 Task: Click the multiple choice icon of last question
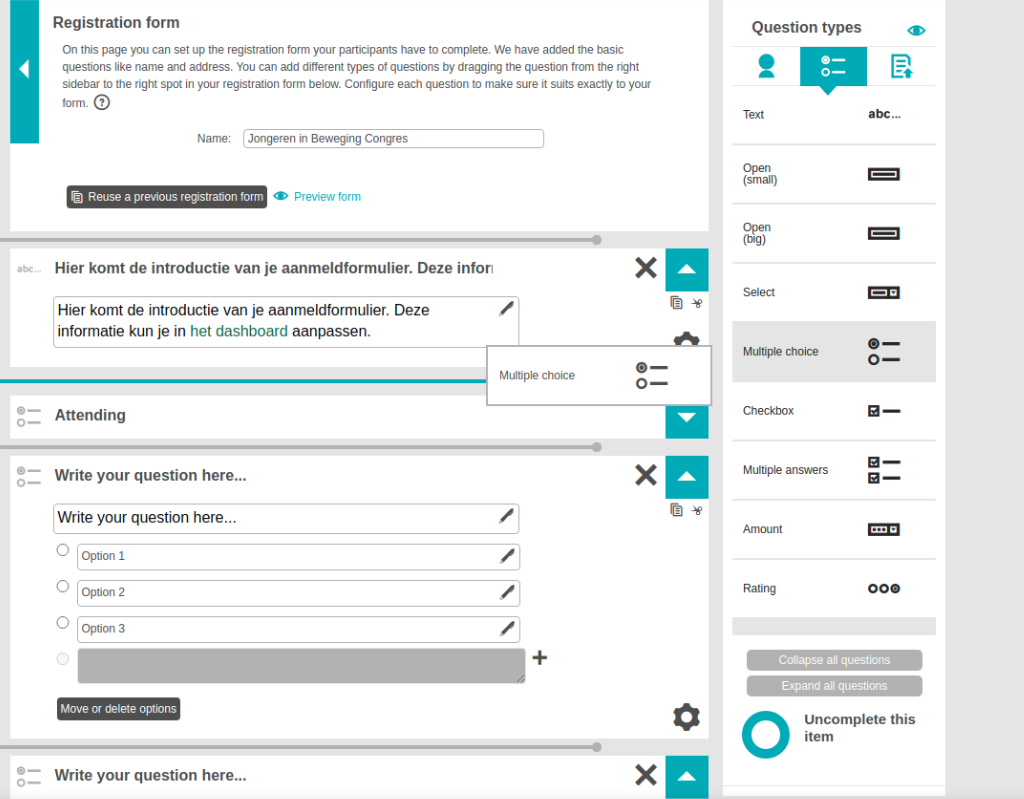tap(29, 777)
